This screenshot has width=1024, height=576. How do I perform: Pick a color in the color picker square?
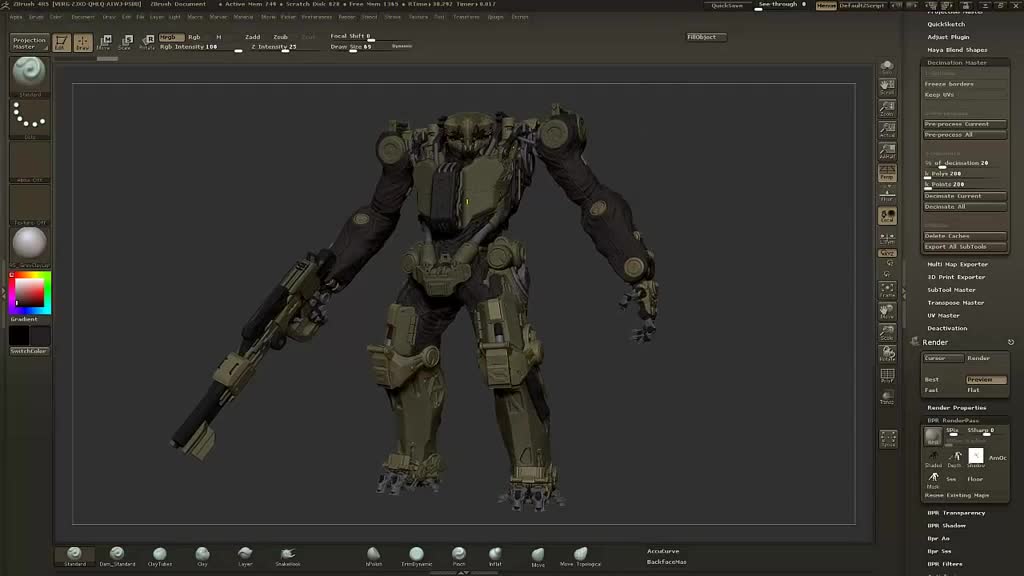(x=29, y=291)
